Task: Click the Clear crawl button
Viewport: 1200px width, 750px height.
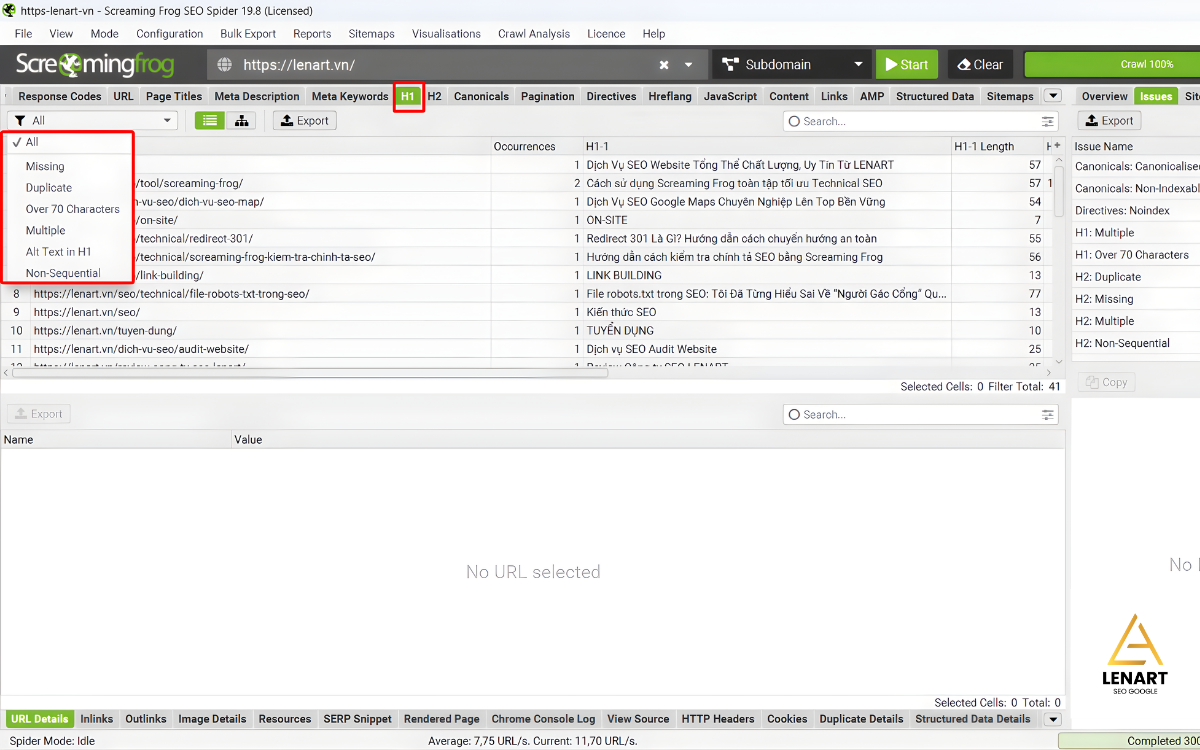Action: tap(980, 65)
